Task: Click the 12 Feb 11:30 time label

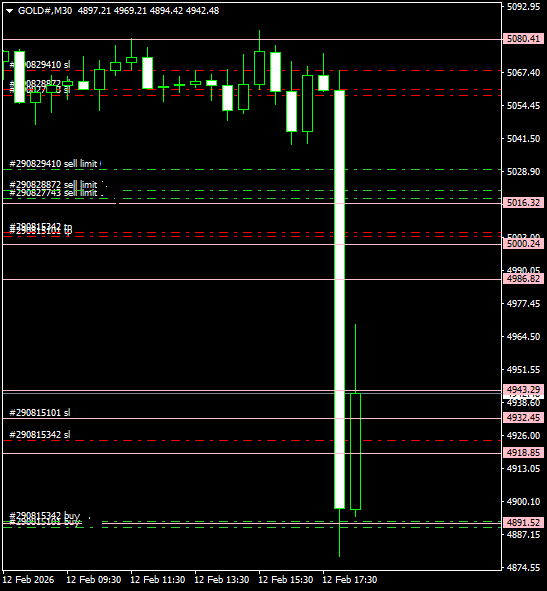Action: pos(158,580)
